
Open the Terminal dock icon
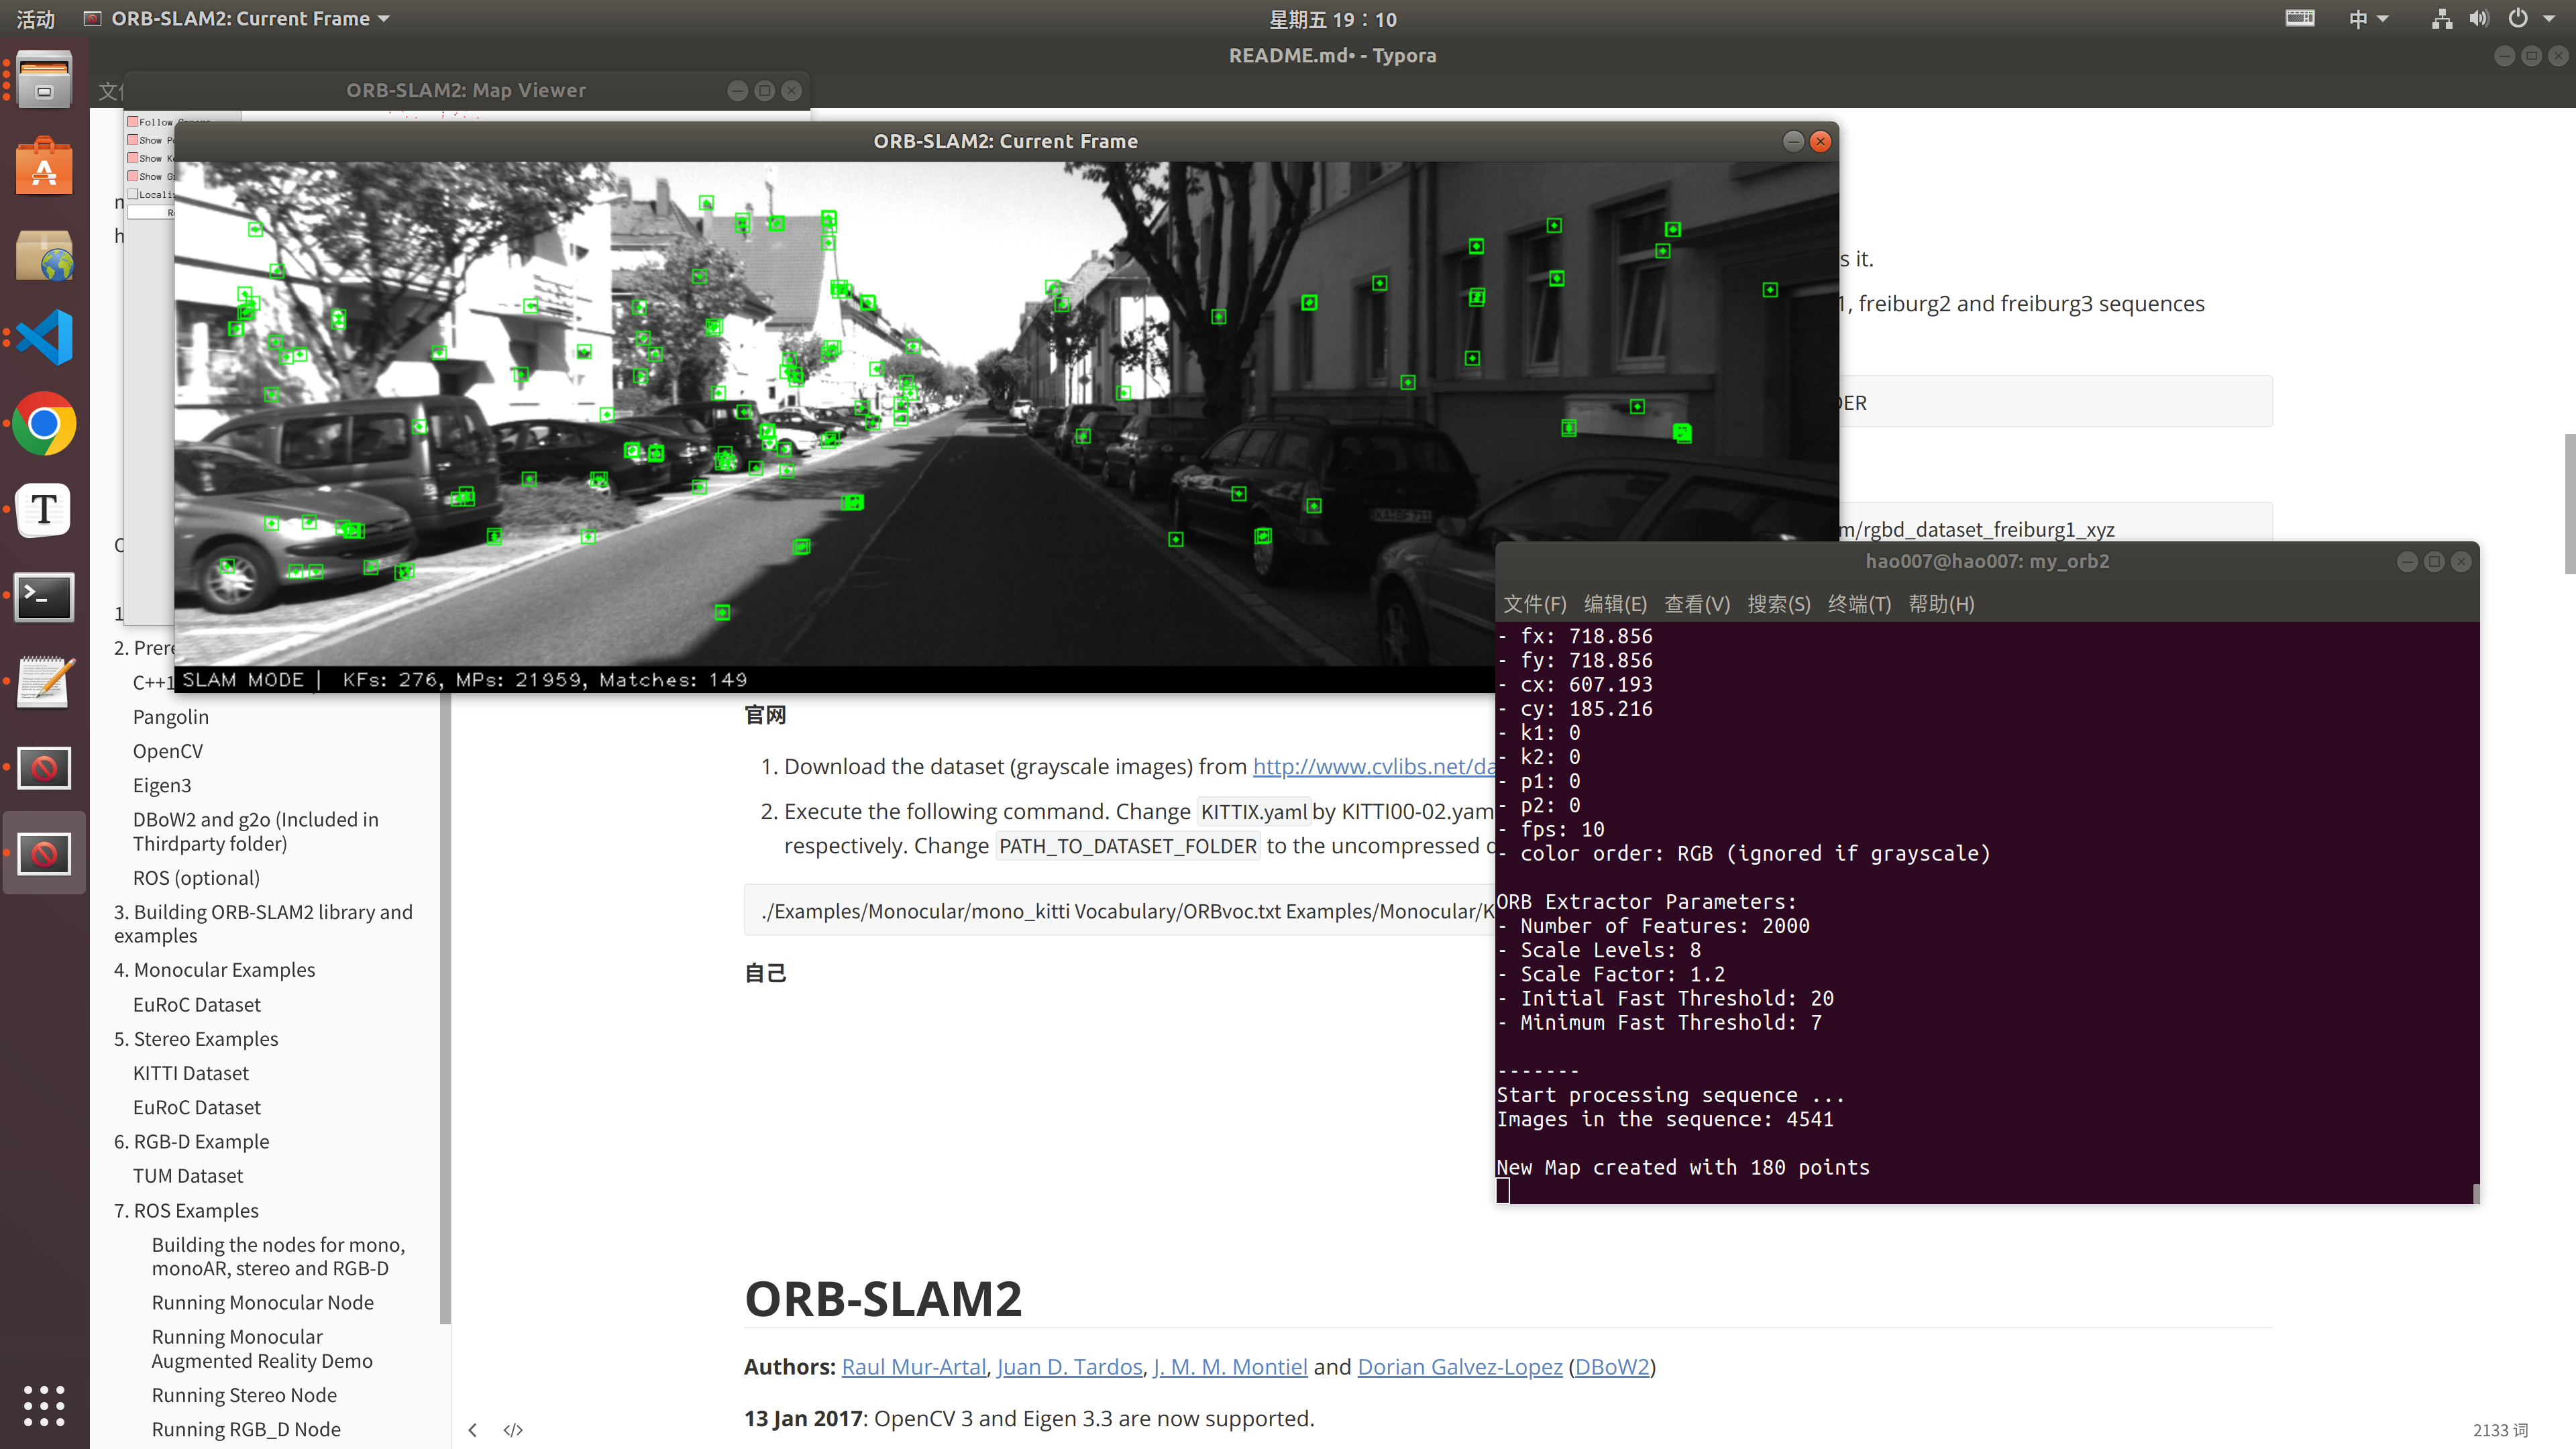(x=44, y=597)
